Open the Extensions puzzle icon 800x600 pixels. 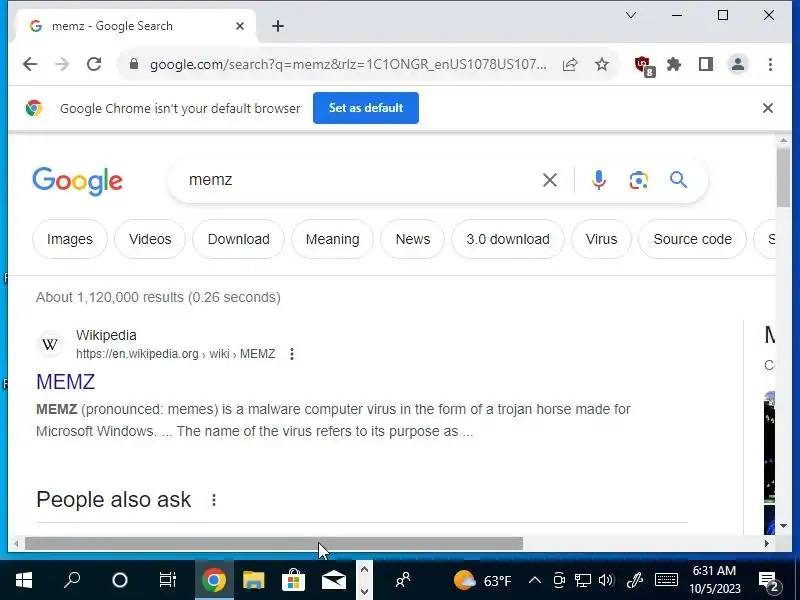(x=674, y=64)
